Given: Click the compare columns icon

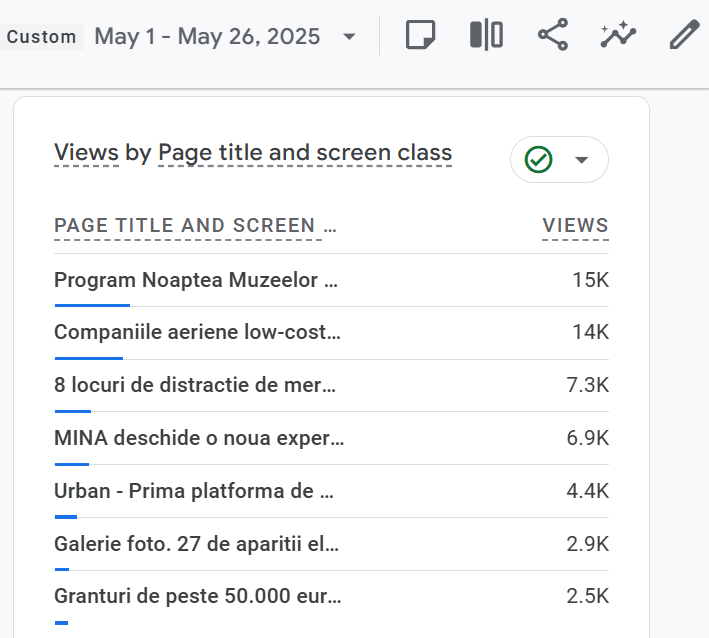Looking at the screenshot, I should pos(486,35).
